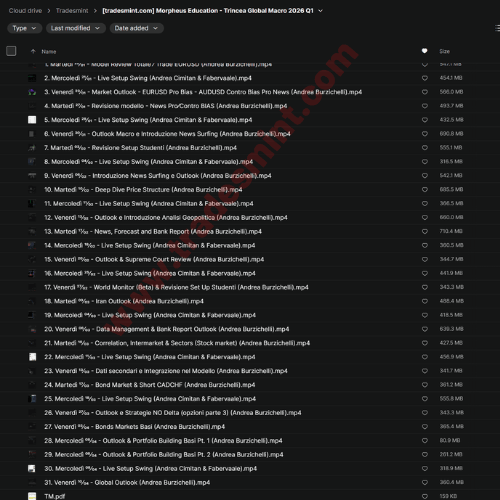500x500 pixels.
Task: Favorite the '2. Mercoledì Live Setup Swing' file
Action: coord(425,78)
